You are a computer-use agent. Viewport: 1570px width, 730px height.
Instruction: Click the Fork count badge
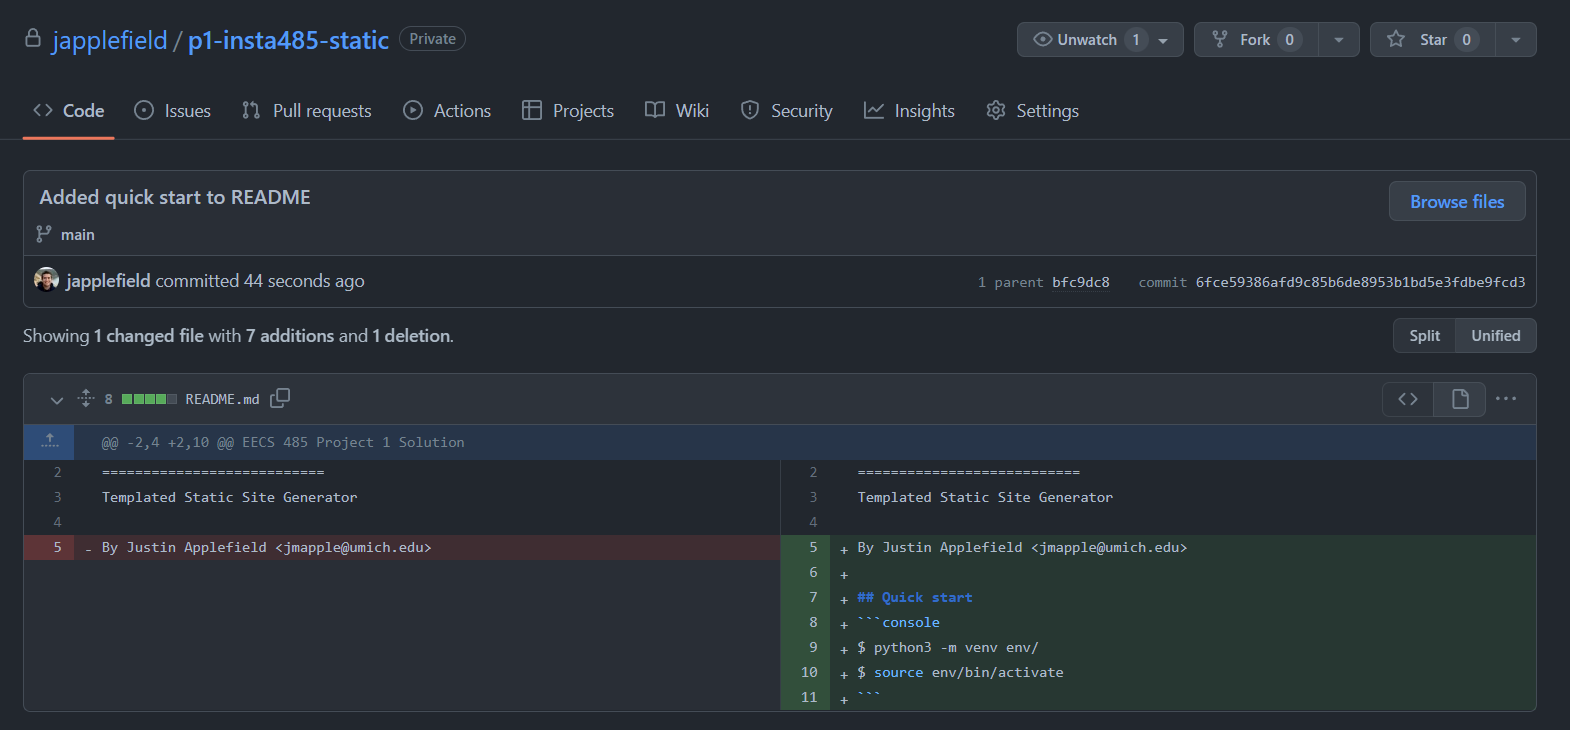click(1290, 40)
